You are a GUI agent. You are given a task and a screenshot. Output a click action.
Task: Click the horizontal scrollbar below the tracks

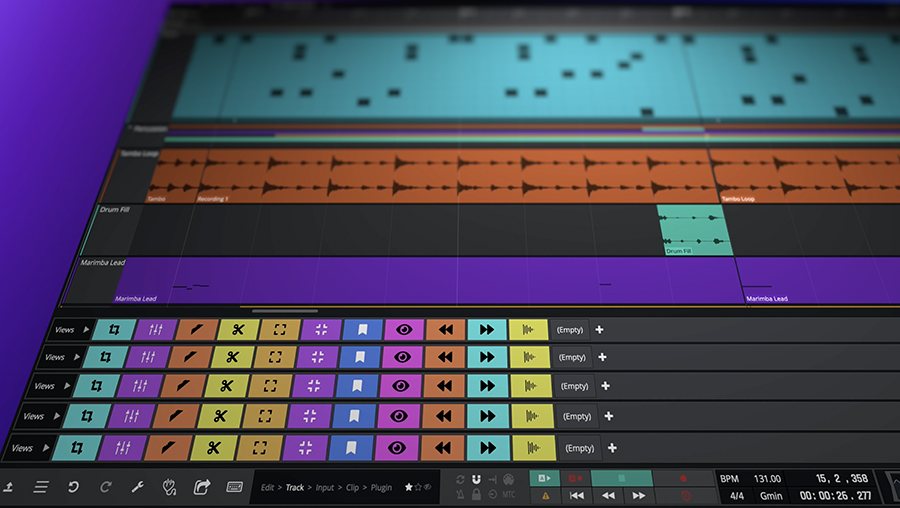[285, 311]
